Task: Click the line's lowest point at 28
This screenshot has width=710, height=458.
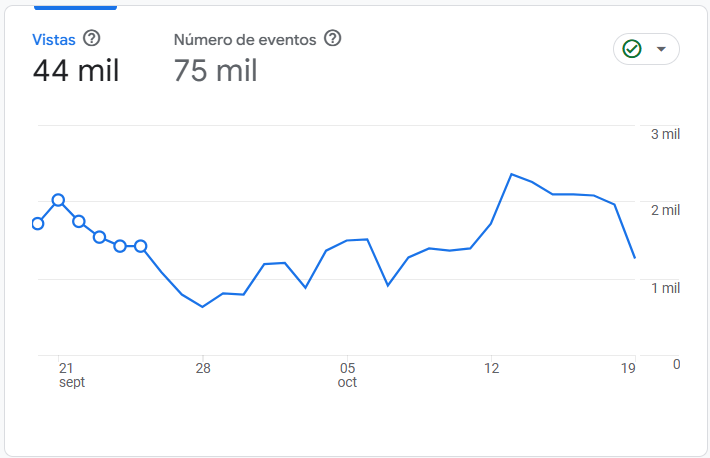Action: 203,306
